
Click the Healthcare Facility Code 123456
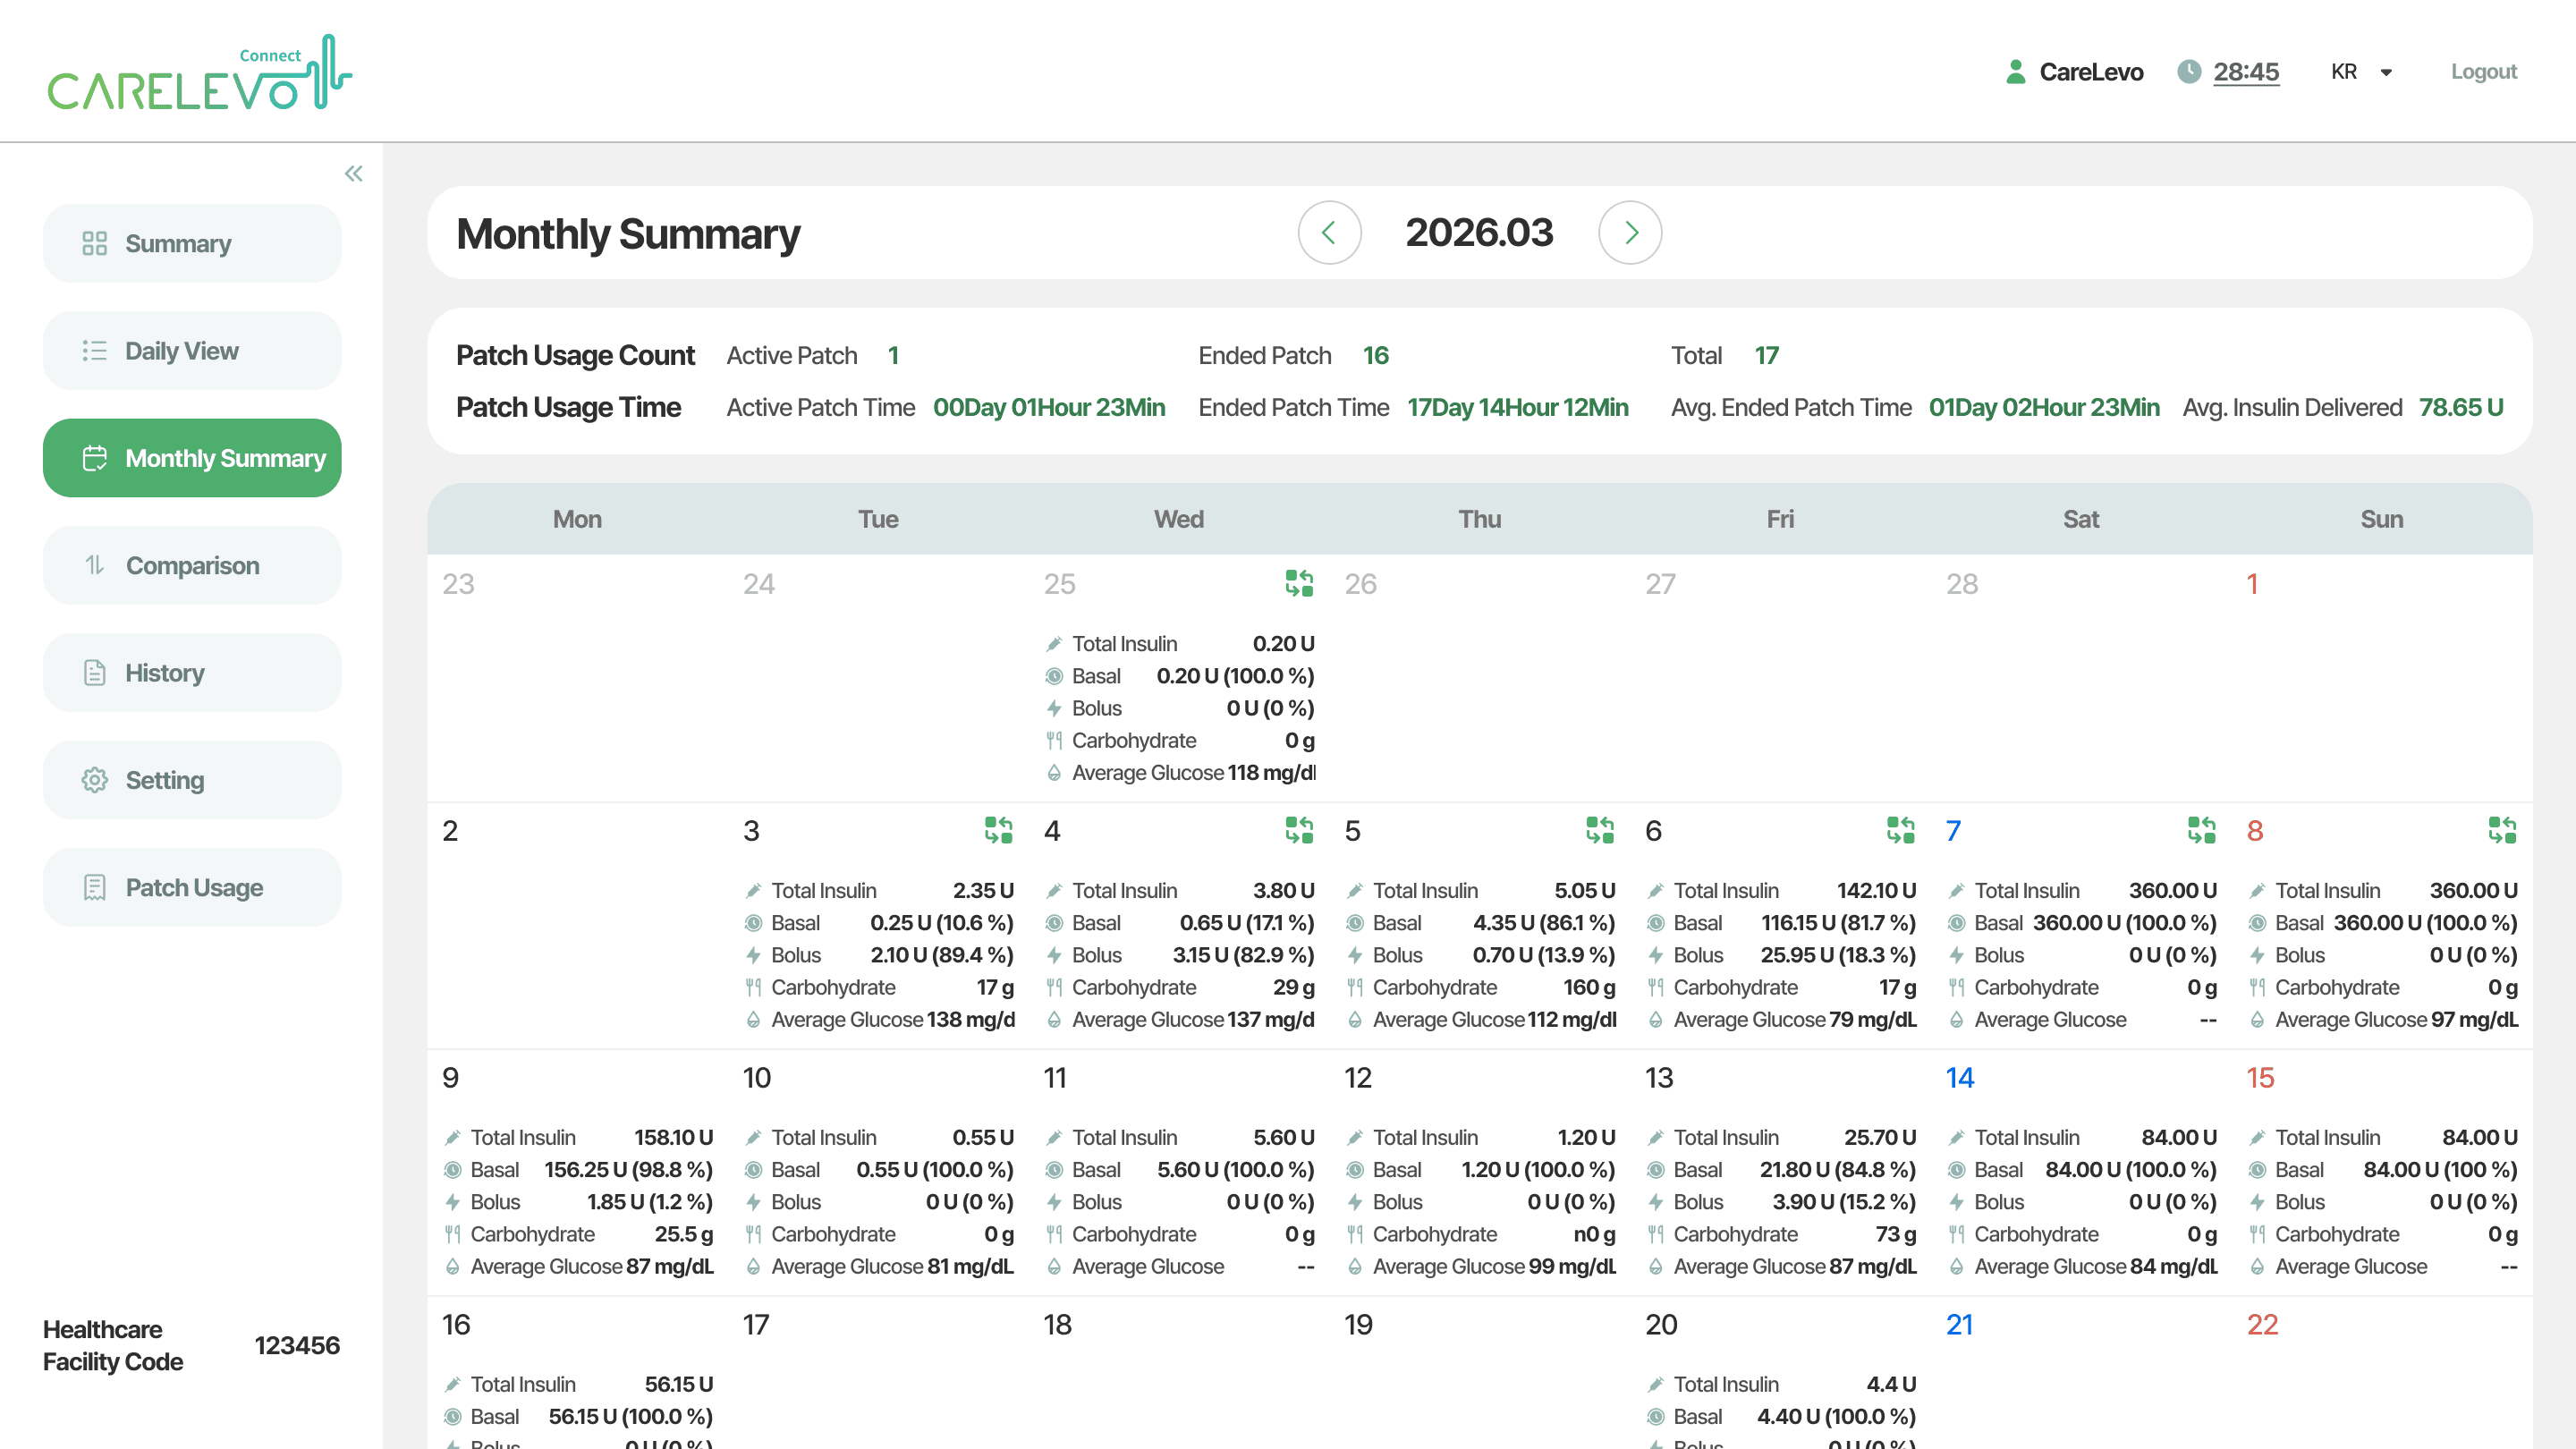[x=297, y=1345]
